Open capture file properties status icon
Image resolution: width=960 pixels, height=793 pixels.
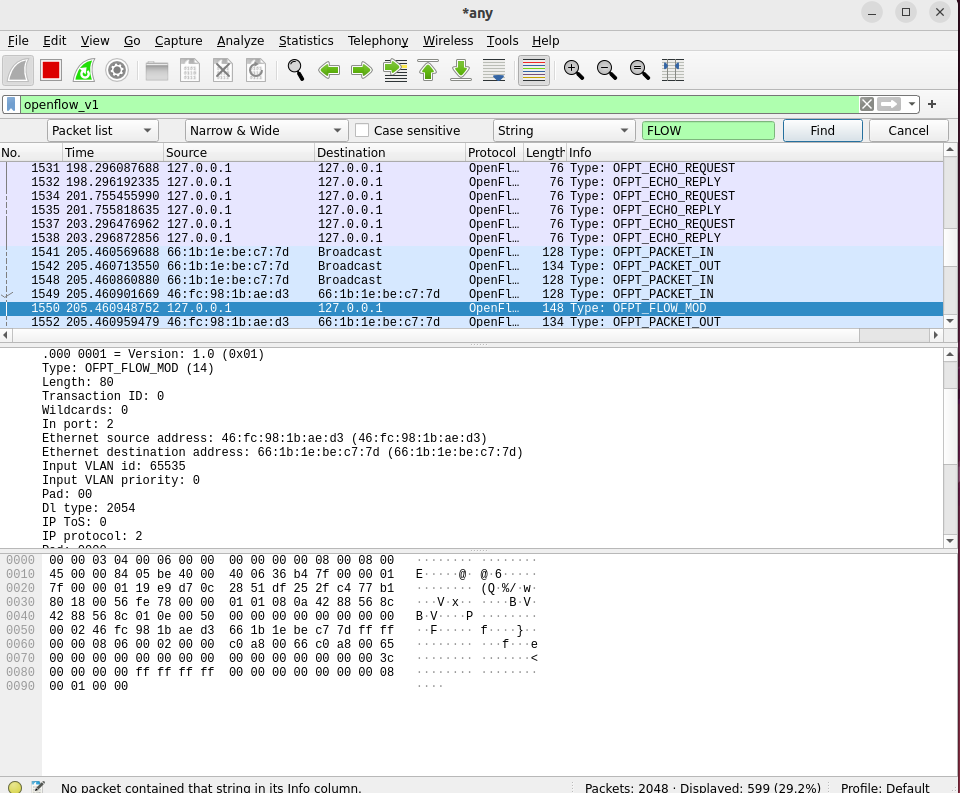(37, 787)
